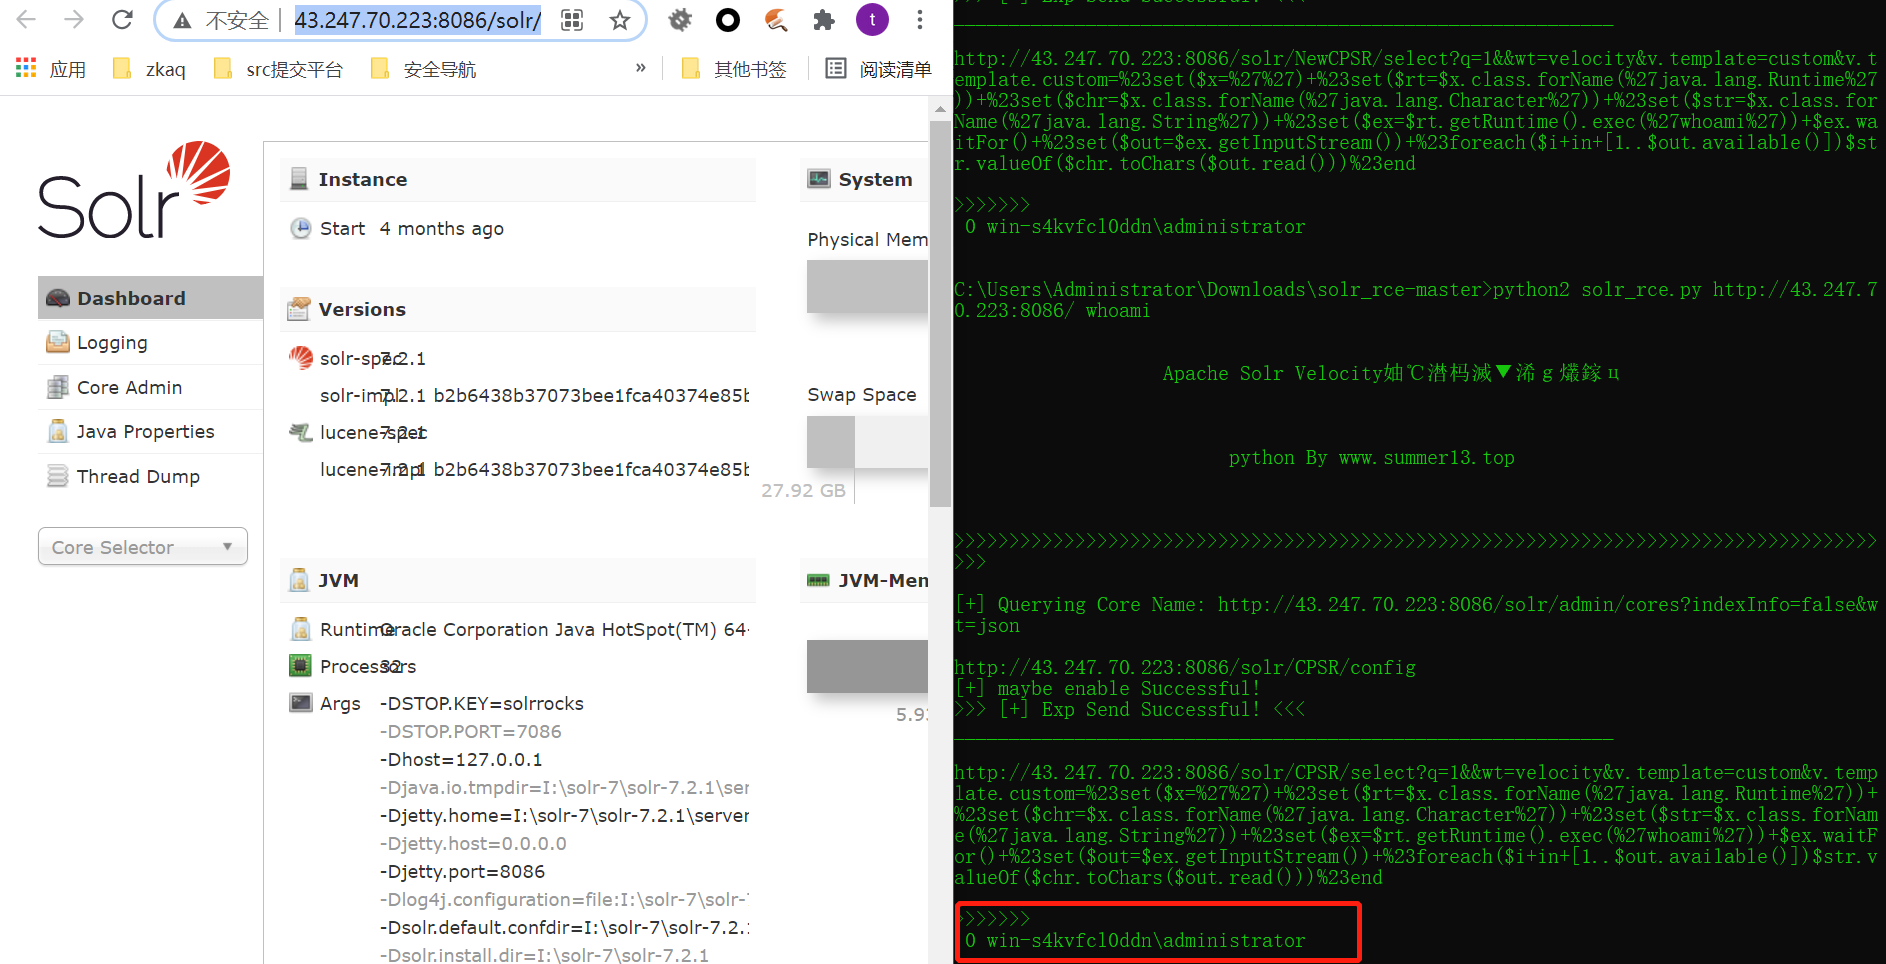This screenshot has height=964, width=1886.
Task: Open Java Properties in the sidebar
Action: point(144,431)
